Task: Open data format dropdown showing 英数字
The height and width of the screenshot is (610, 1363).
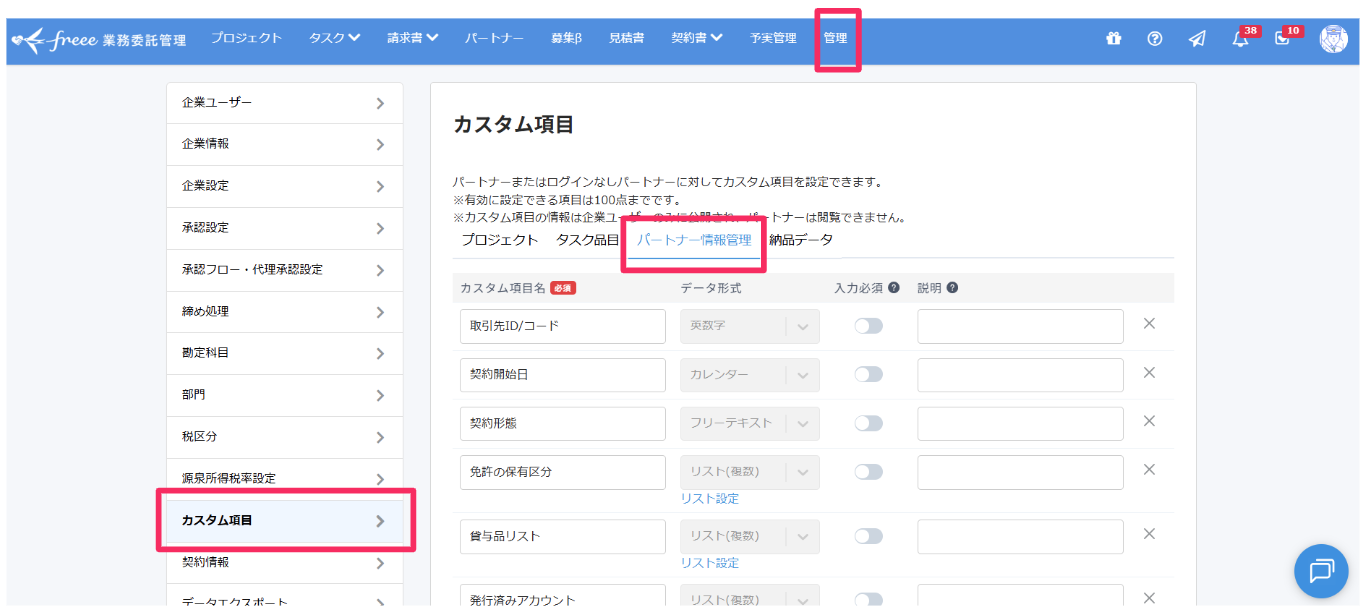Action: coord(749,326)
